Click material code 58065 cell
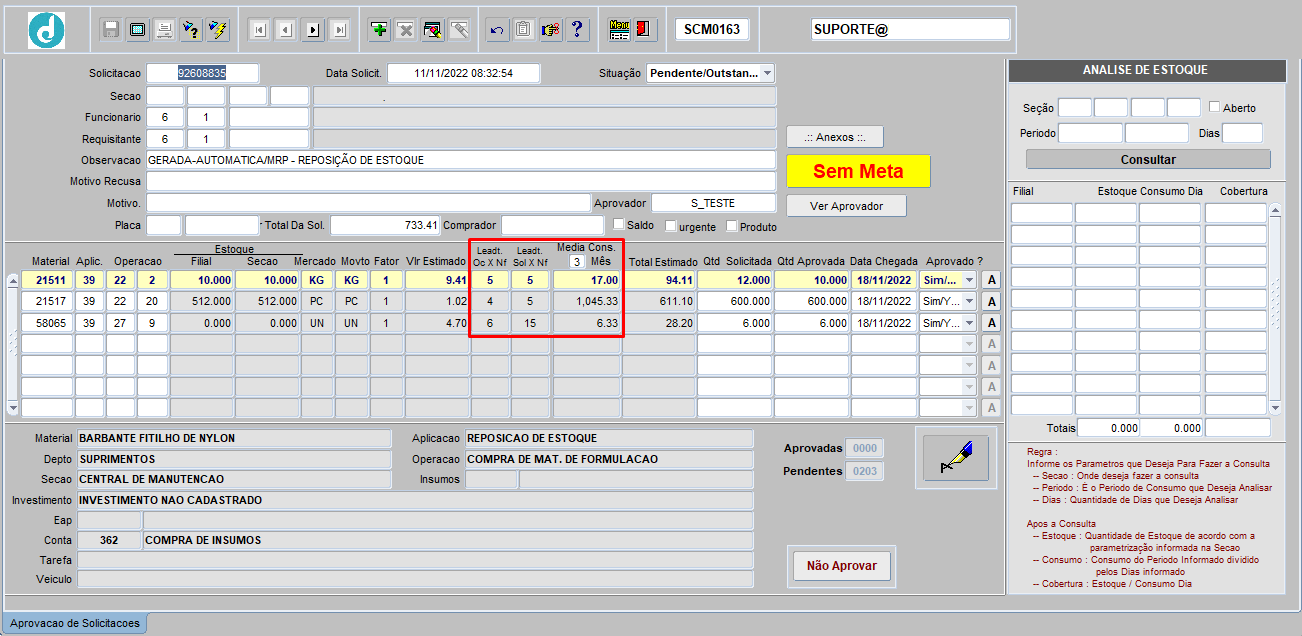Screen dimensions: 1302x636 (x=47, y=322)
